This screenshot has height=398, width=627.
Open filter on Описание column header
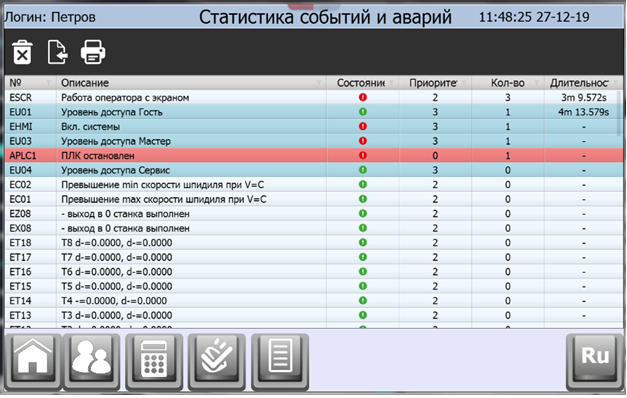click(x=319, y=83)
